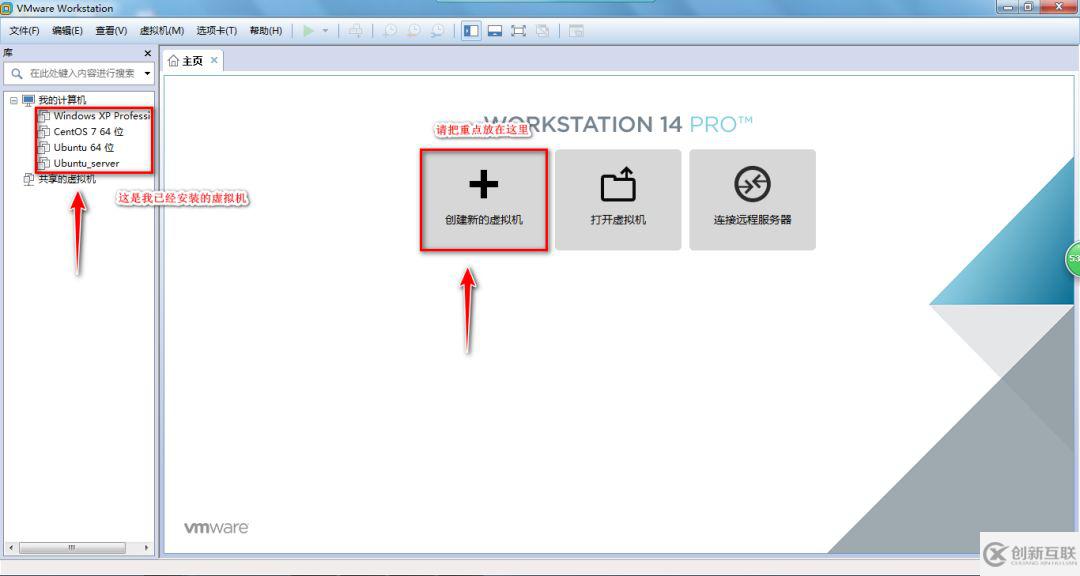Collapse the 我的计算机 tree node
Viewport: 1080px width, 576px height.
pos(13,100)
